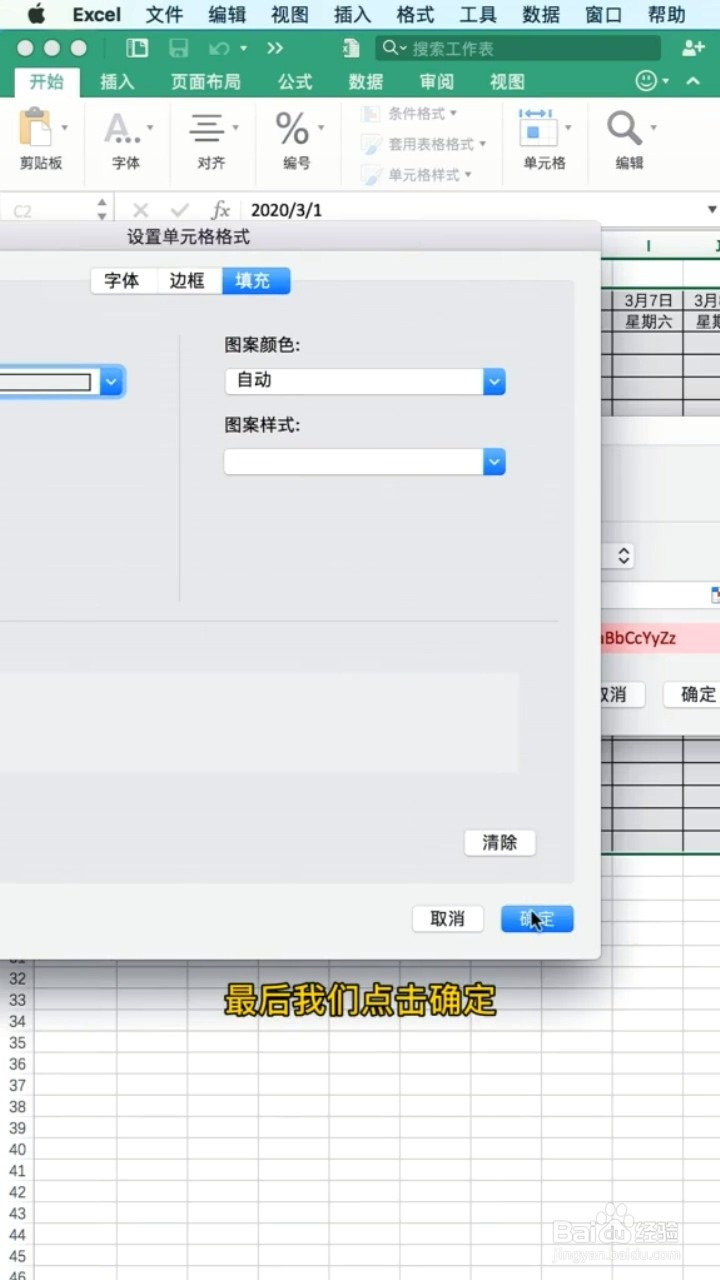Open the background color dropdown
This screenshot has height=1280, width=720.
pyautogui.click(x=111, y=381)
